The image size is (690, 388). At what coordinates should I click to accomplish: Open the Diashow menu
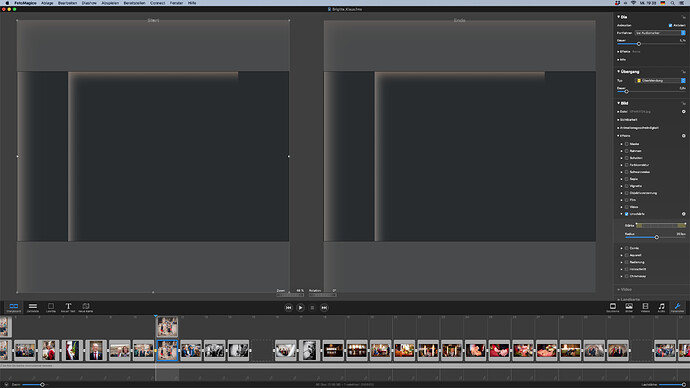click(89, 3)
